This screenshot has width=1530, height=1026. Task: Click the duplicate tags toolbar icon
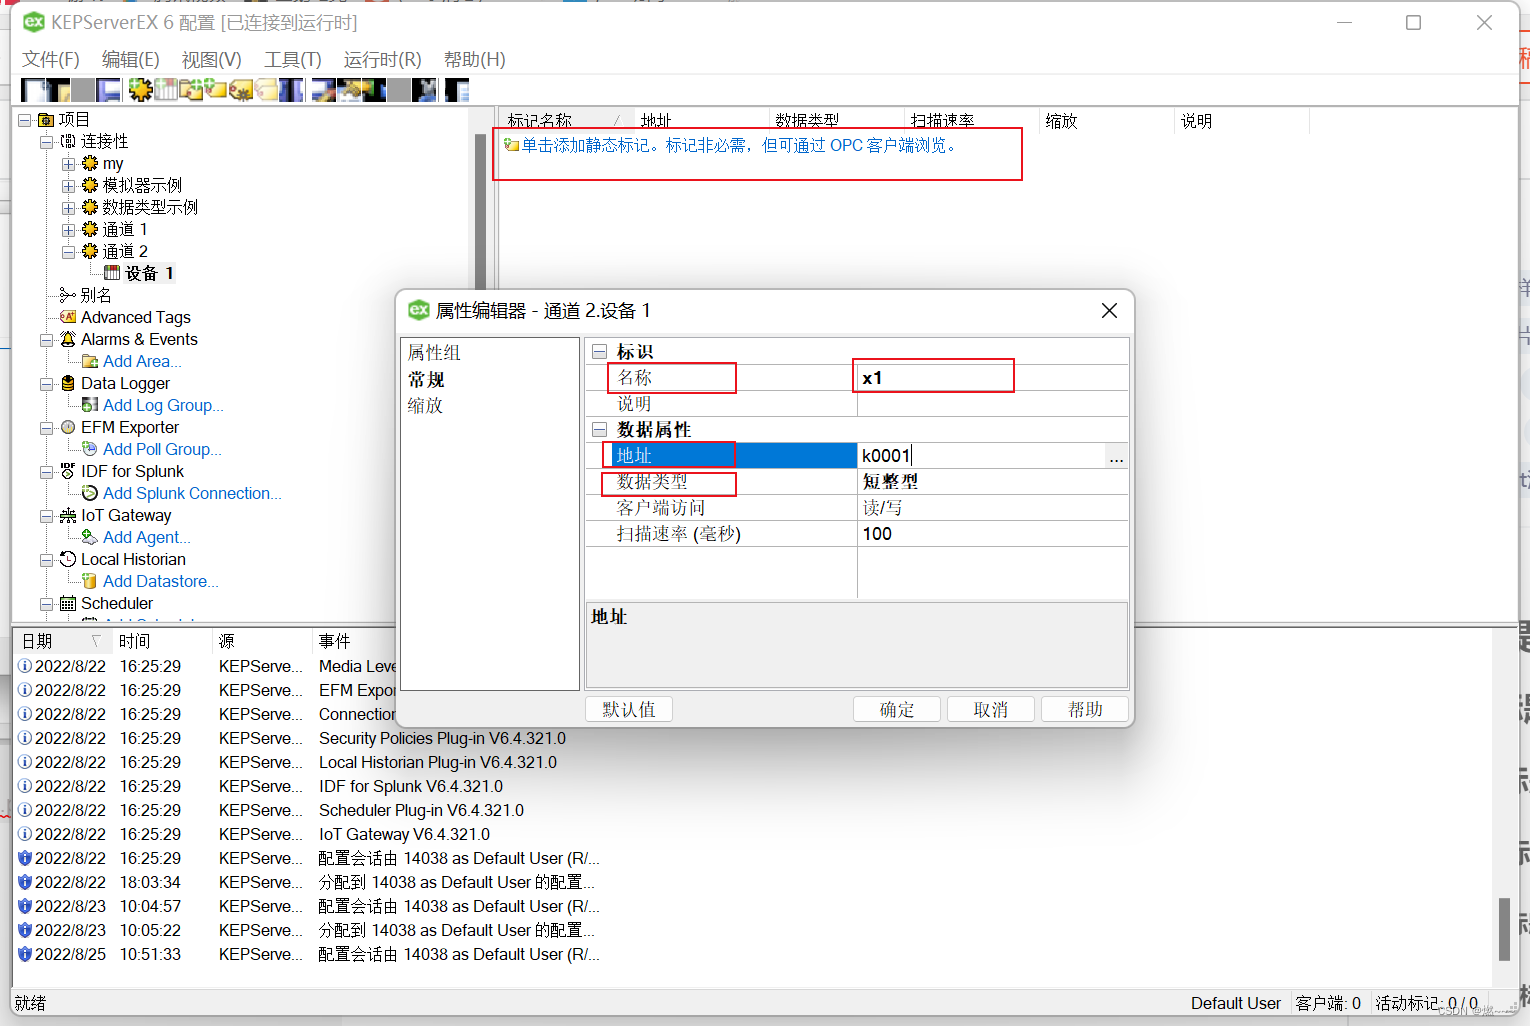pyautogui.click(x=266, y=90)
